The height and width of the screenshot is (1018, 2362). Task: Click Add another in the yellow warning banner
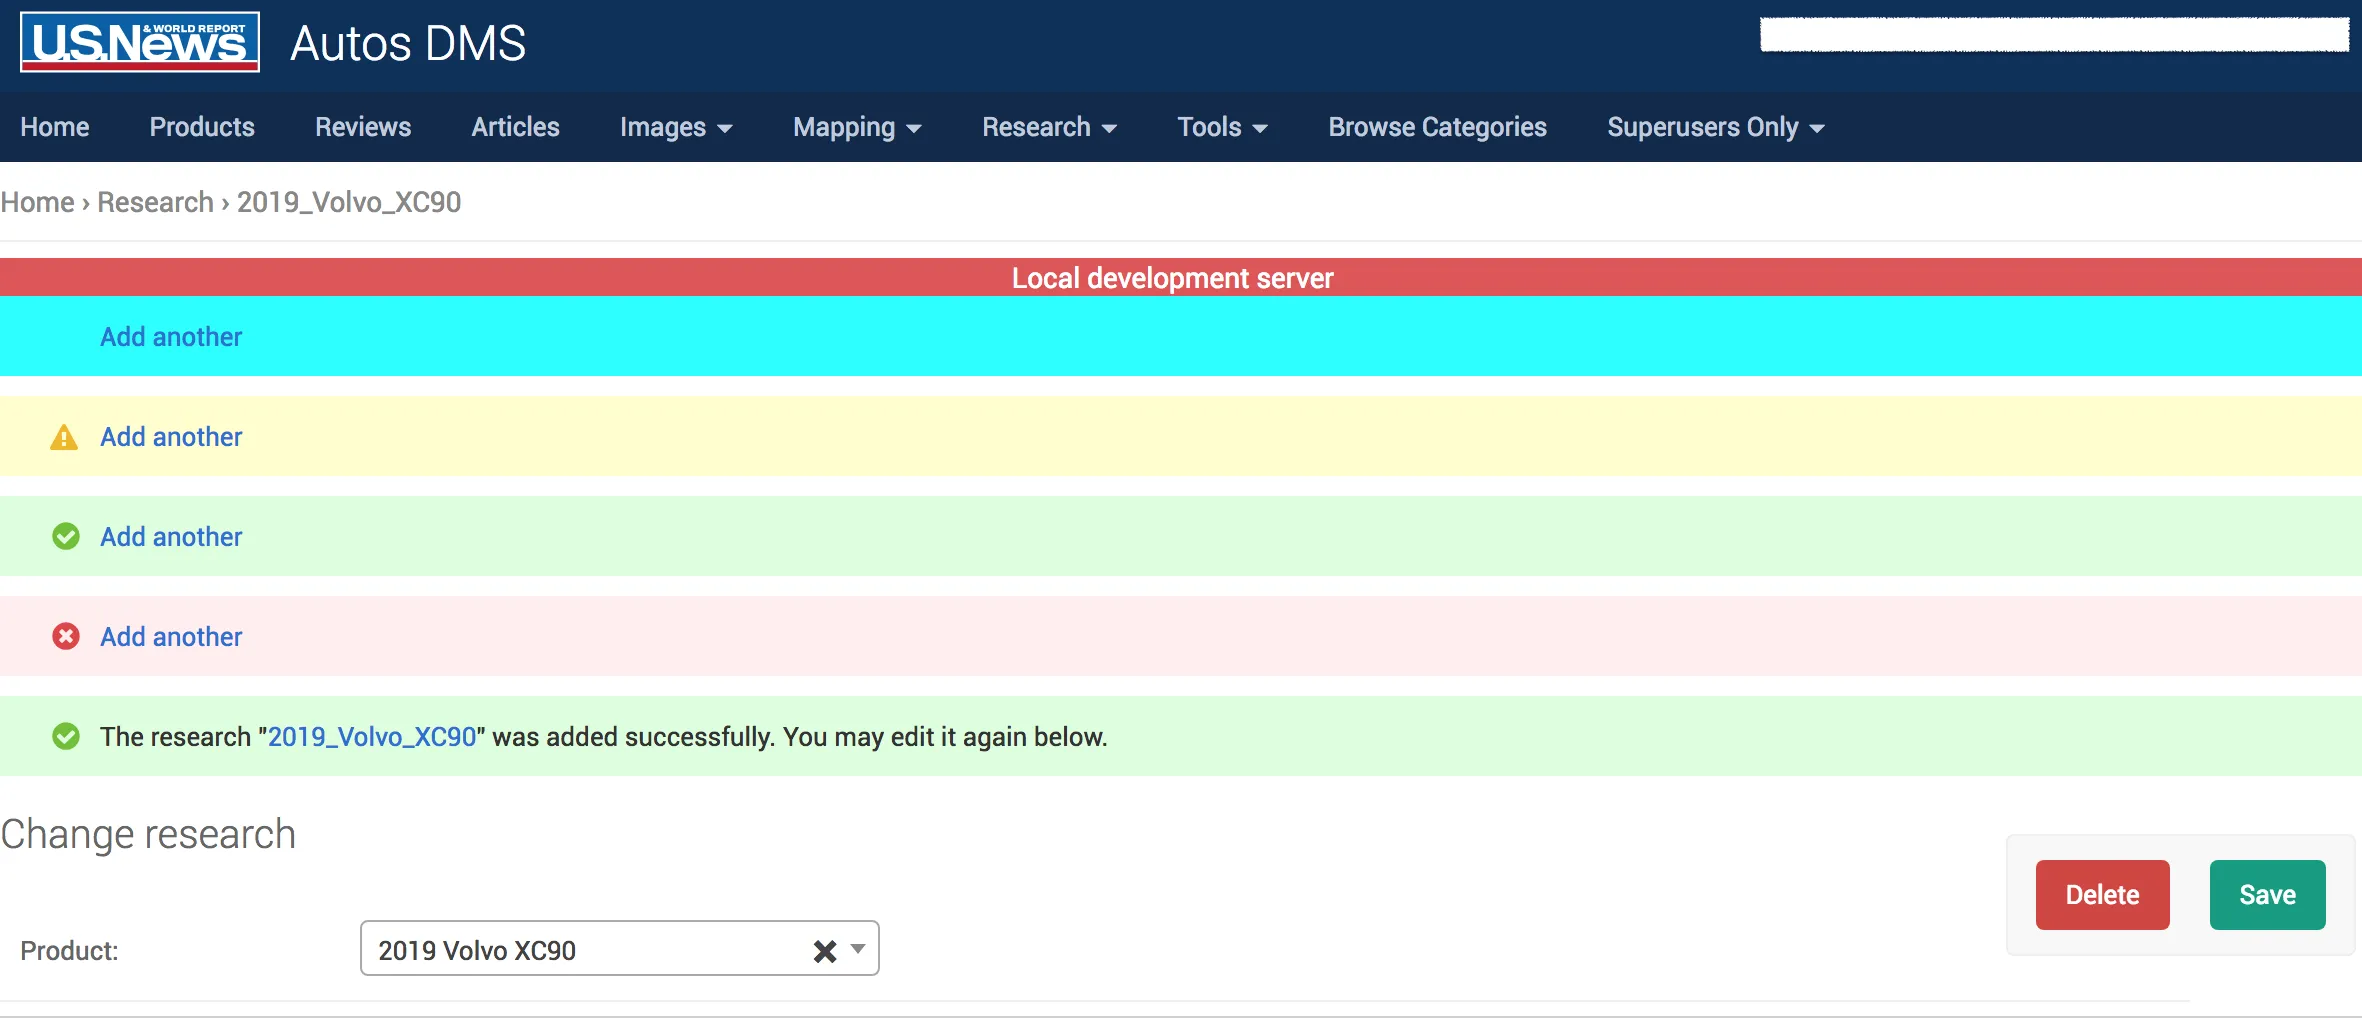171,437
